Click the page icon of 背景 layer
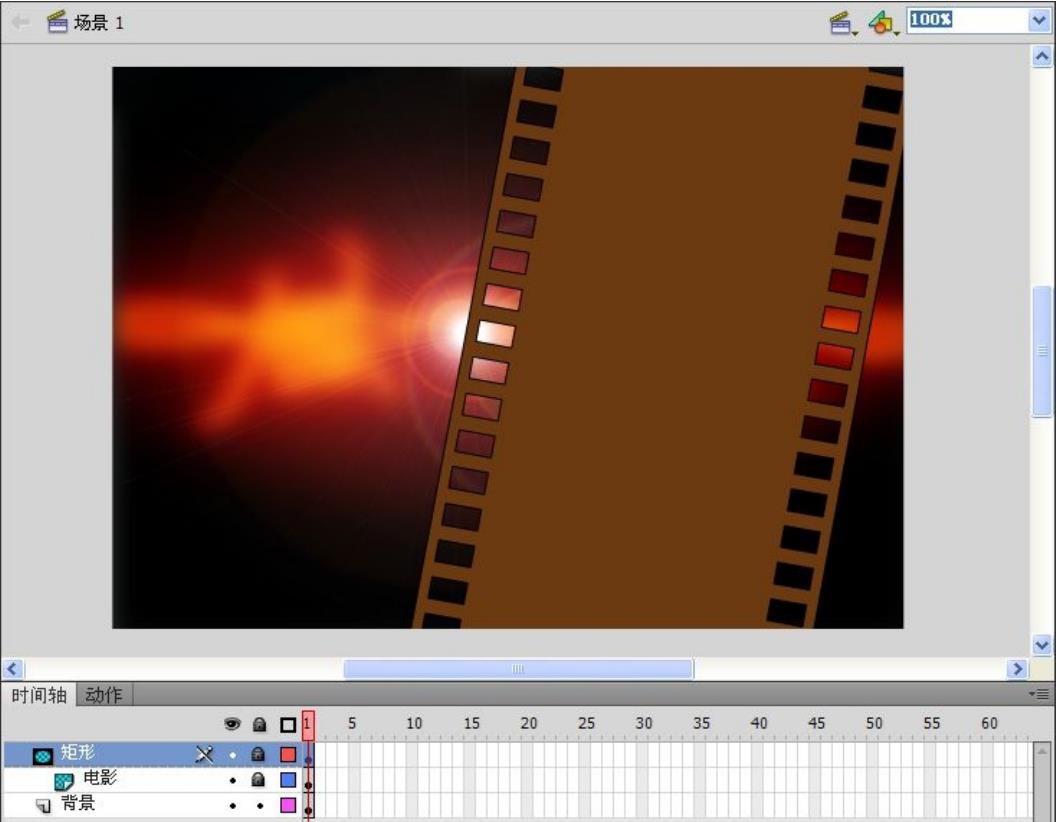 43,806
